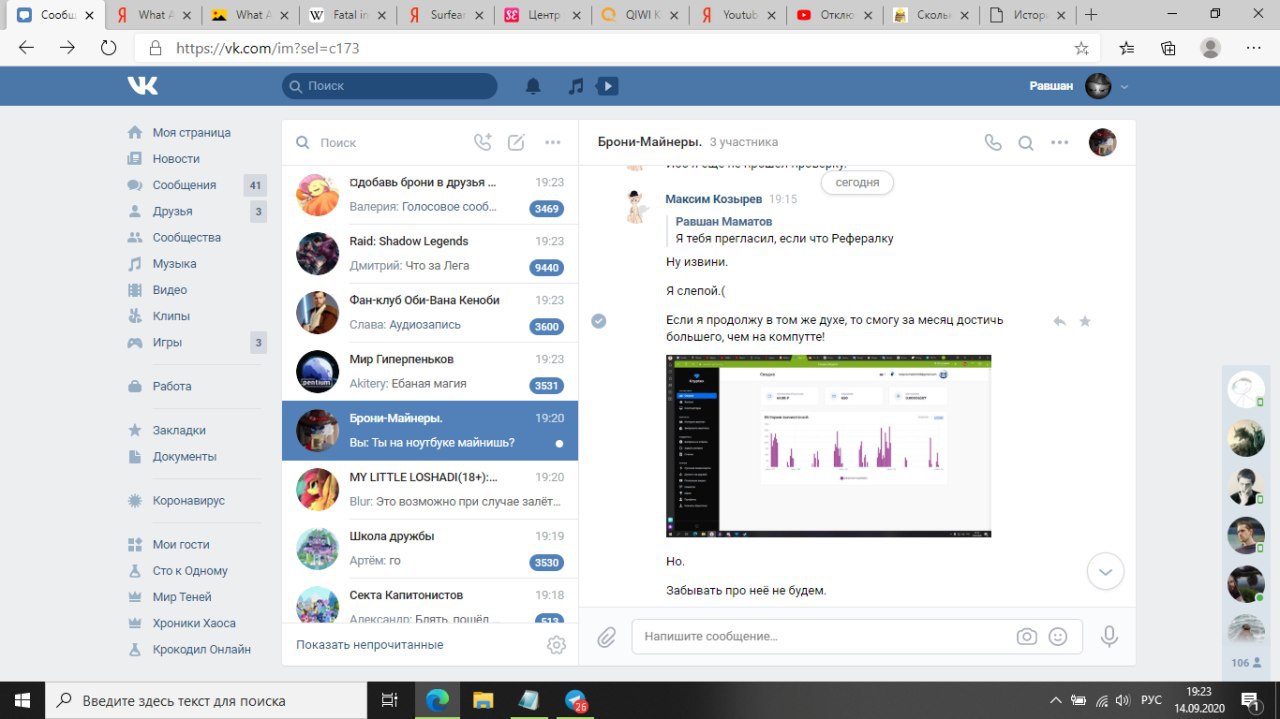Open Windows Start menu
1280x719 pixels.
(x=22, y=700)
